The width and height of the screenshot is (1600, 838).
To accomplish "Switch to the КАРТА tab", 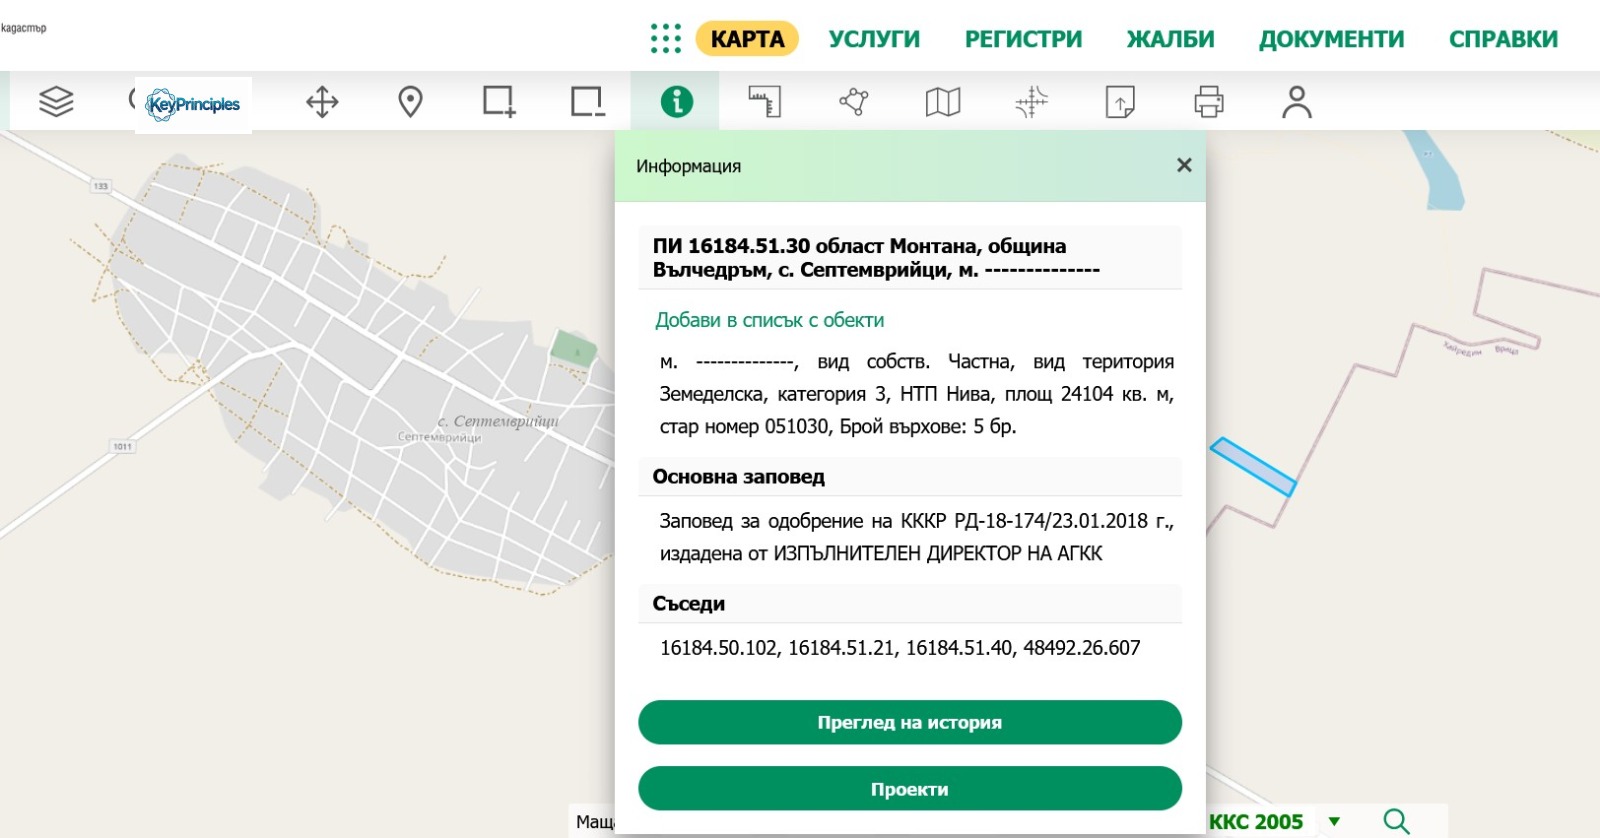I will pos(747,39).
